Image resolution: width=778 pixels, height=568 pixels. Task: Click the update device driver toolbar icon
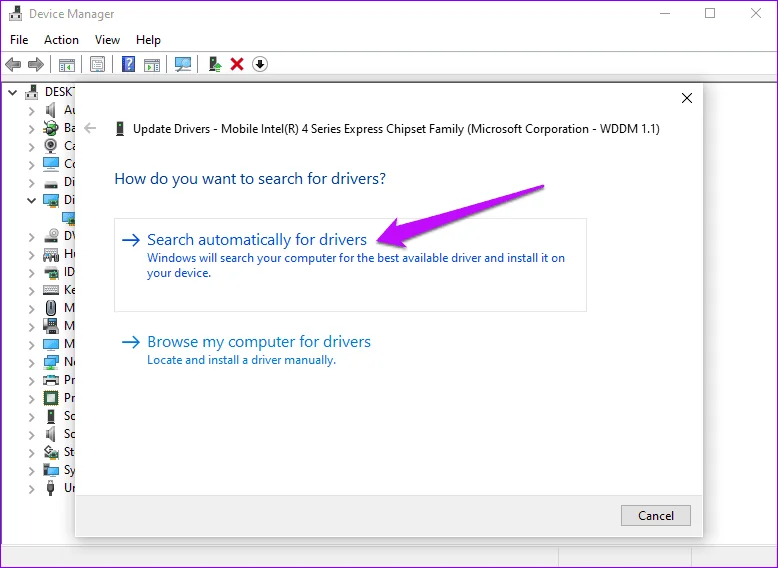coord(215,64)
